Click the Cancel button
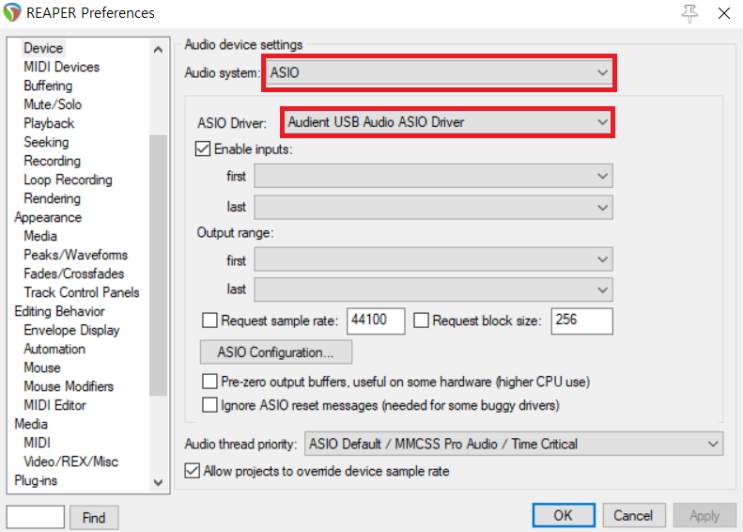Image resolution: width=743 pixels, height=532 pixels. pos(634,515)
